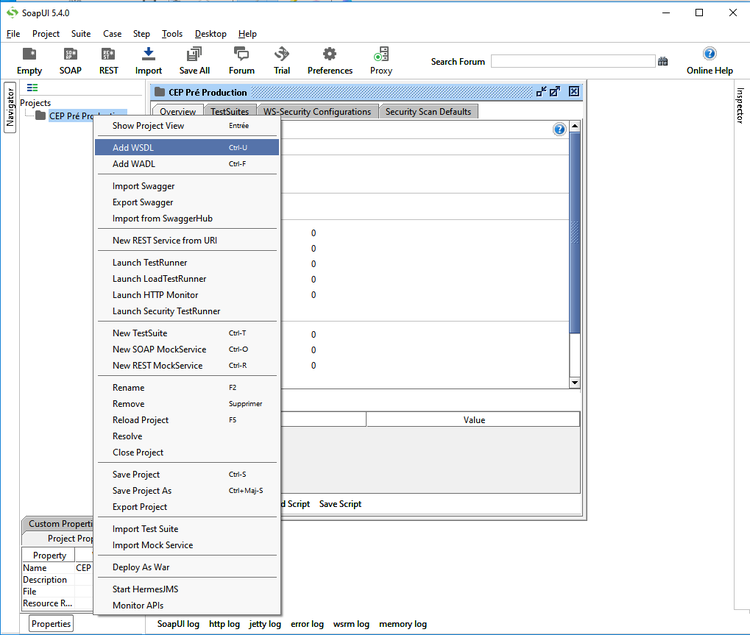Screen dimensions: 750x635
Task: Open Security Scan Defaults tab
Action: coord(428,111)
